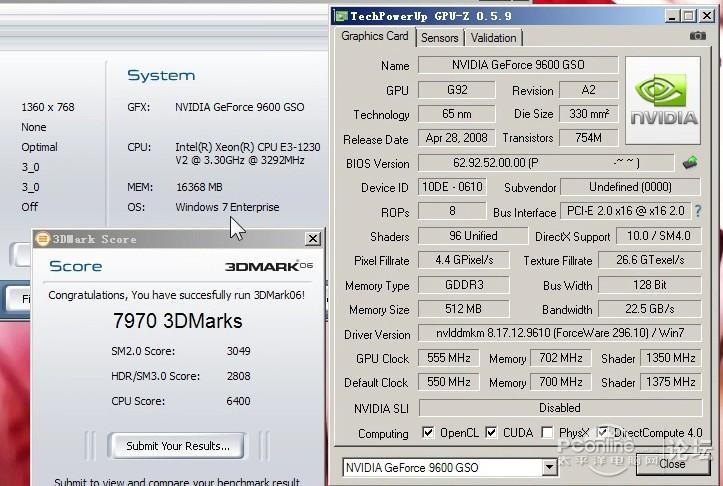The height and width of the screenshot is (486, 723).
Task: Click the MEM value 16368 MB
Action: pyautogui.click(x=199, y=187)
